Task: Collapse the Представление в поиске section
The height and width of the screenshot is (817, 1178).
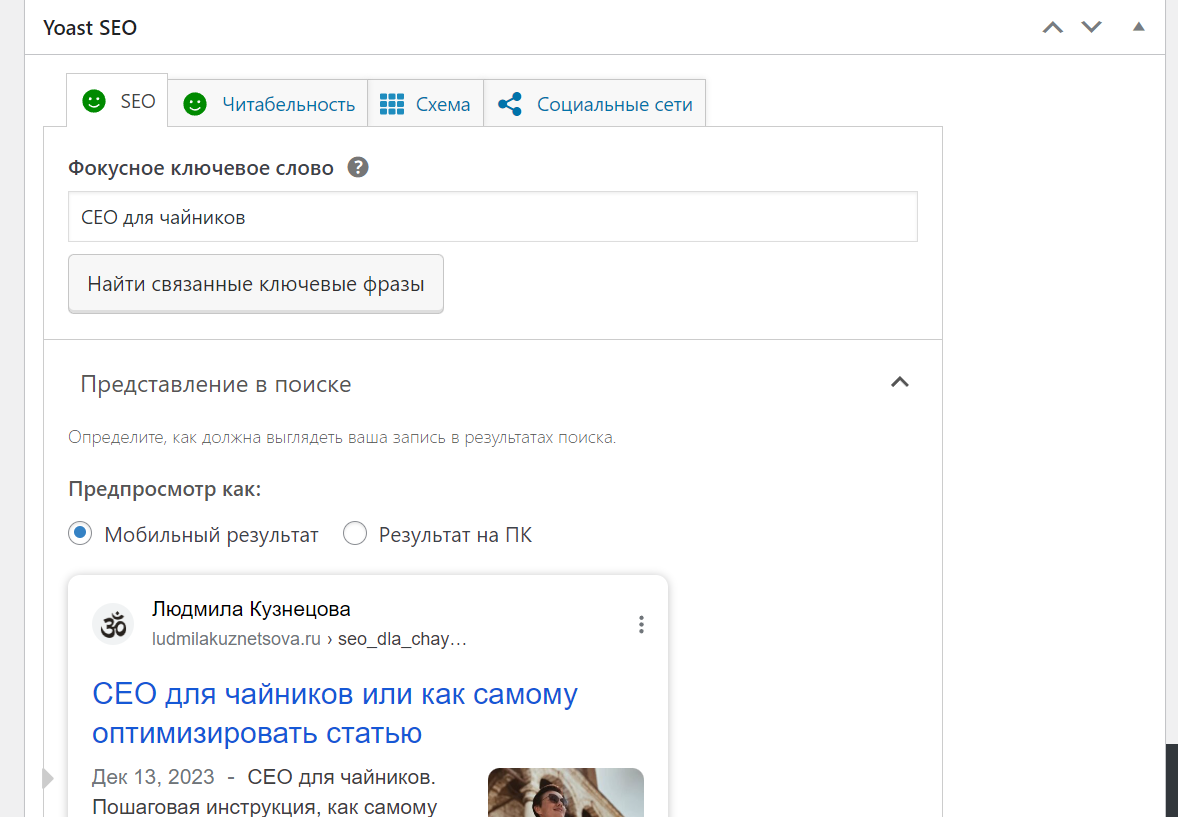Action: tap(899, 383)
